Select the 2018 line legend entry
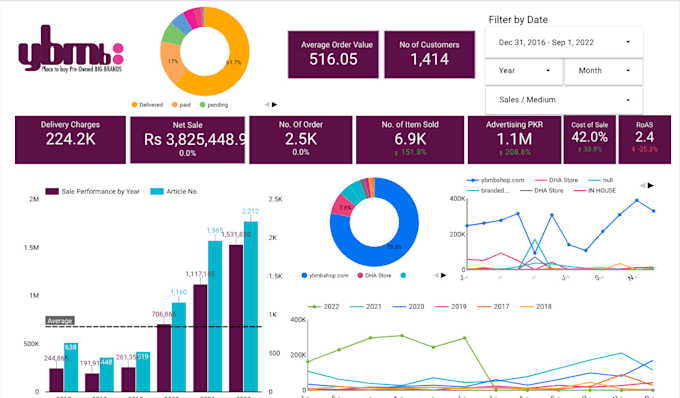680x398 pixels. click(536, 307)
